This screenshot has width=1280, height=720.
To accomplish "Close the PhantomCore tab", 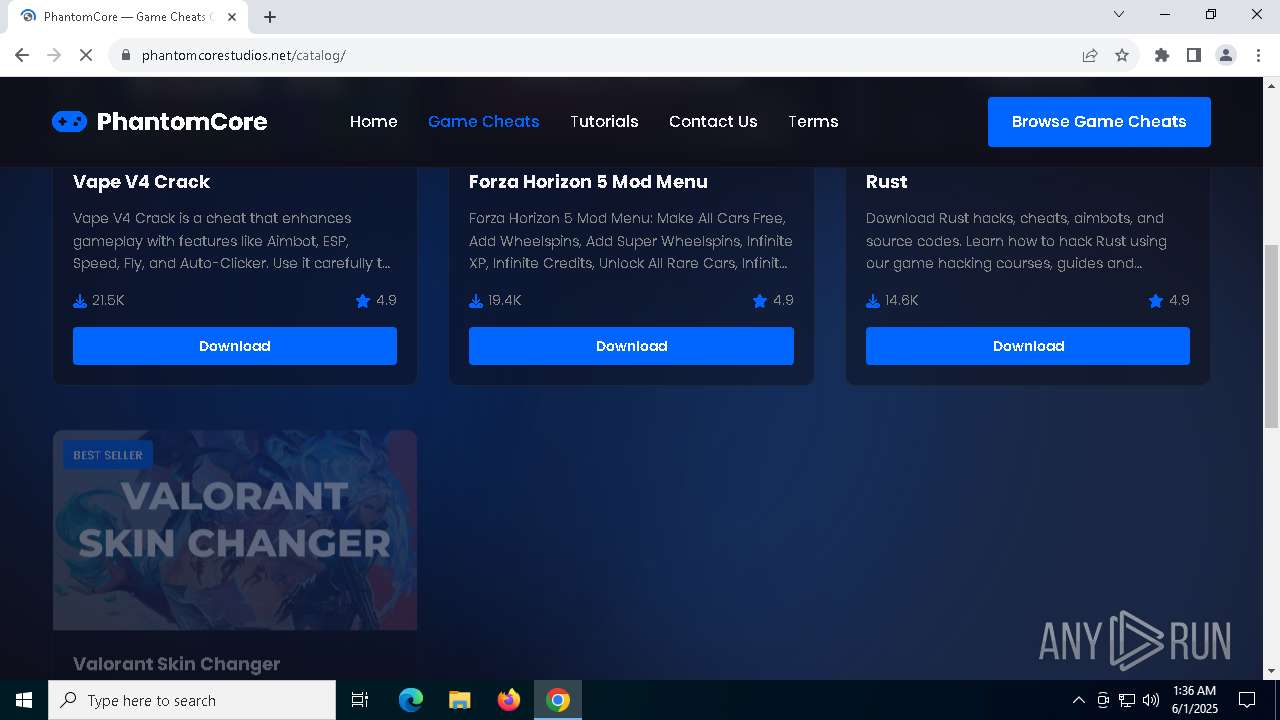I will [x=233, y=16].
